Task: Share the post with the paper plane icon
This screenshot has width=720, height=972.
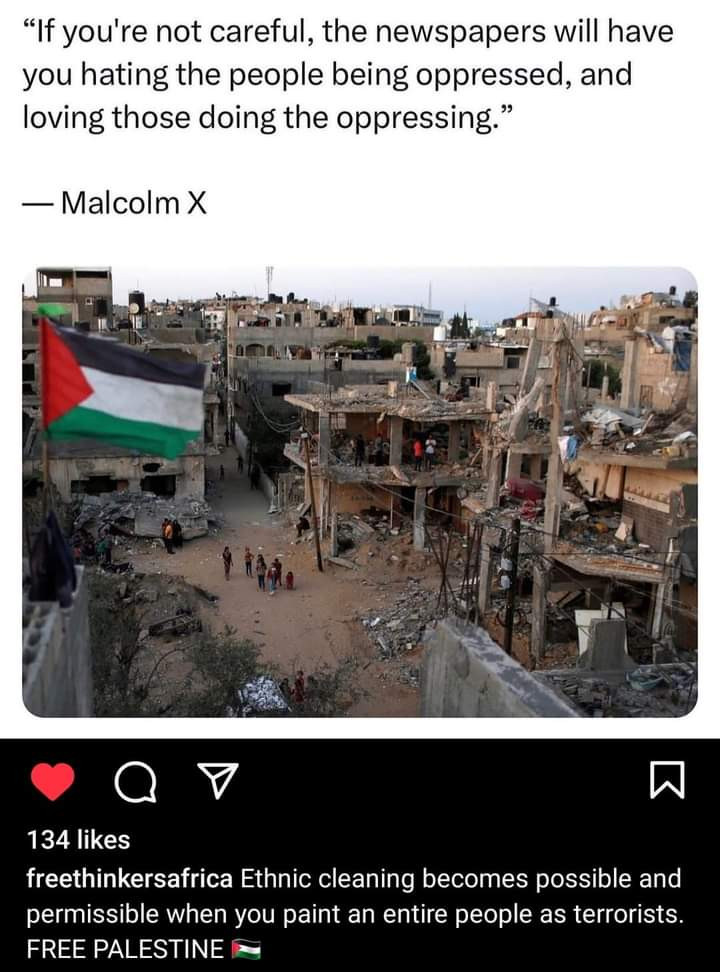Action: [217, 780]
